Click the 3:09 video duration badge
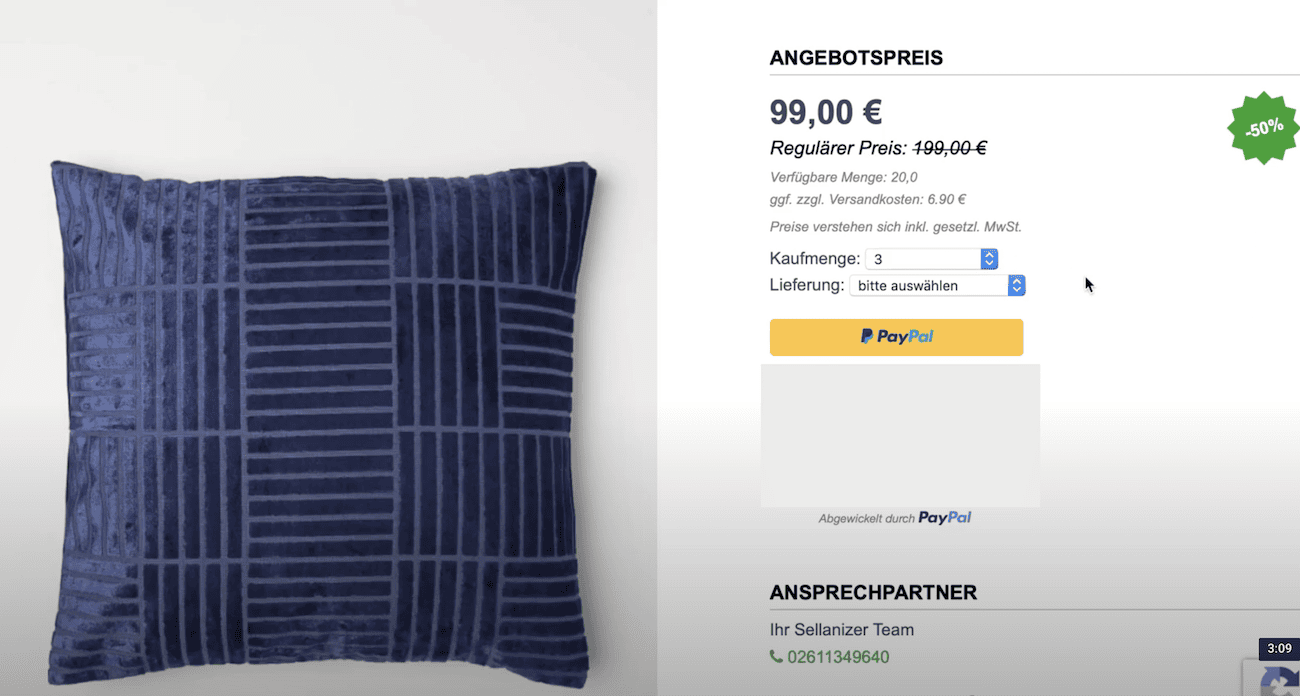 [x=1279, y=648]
